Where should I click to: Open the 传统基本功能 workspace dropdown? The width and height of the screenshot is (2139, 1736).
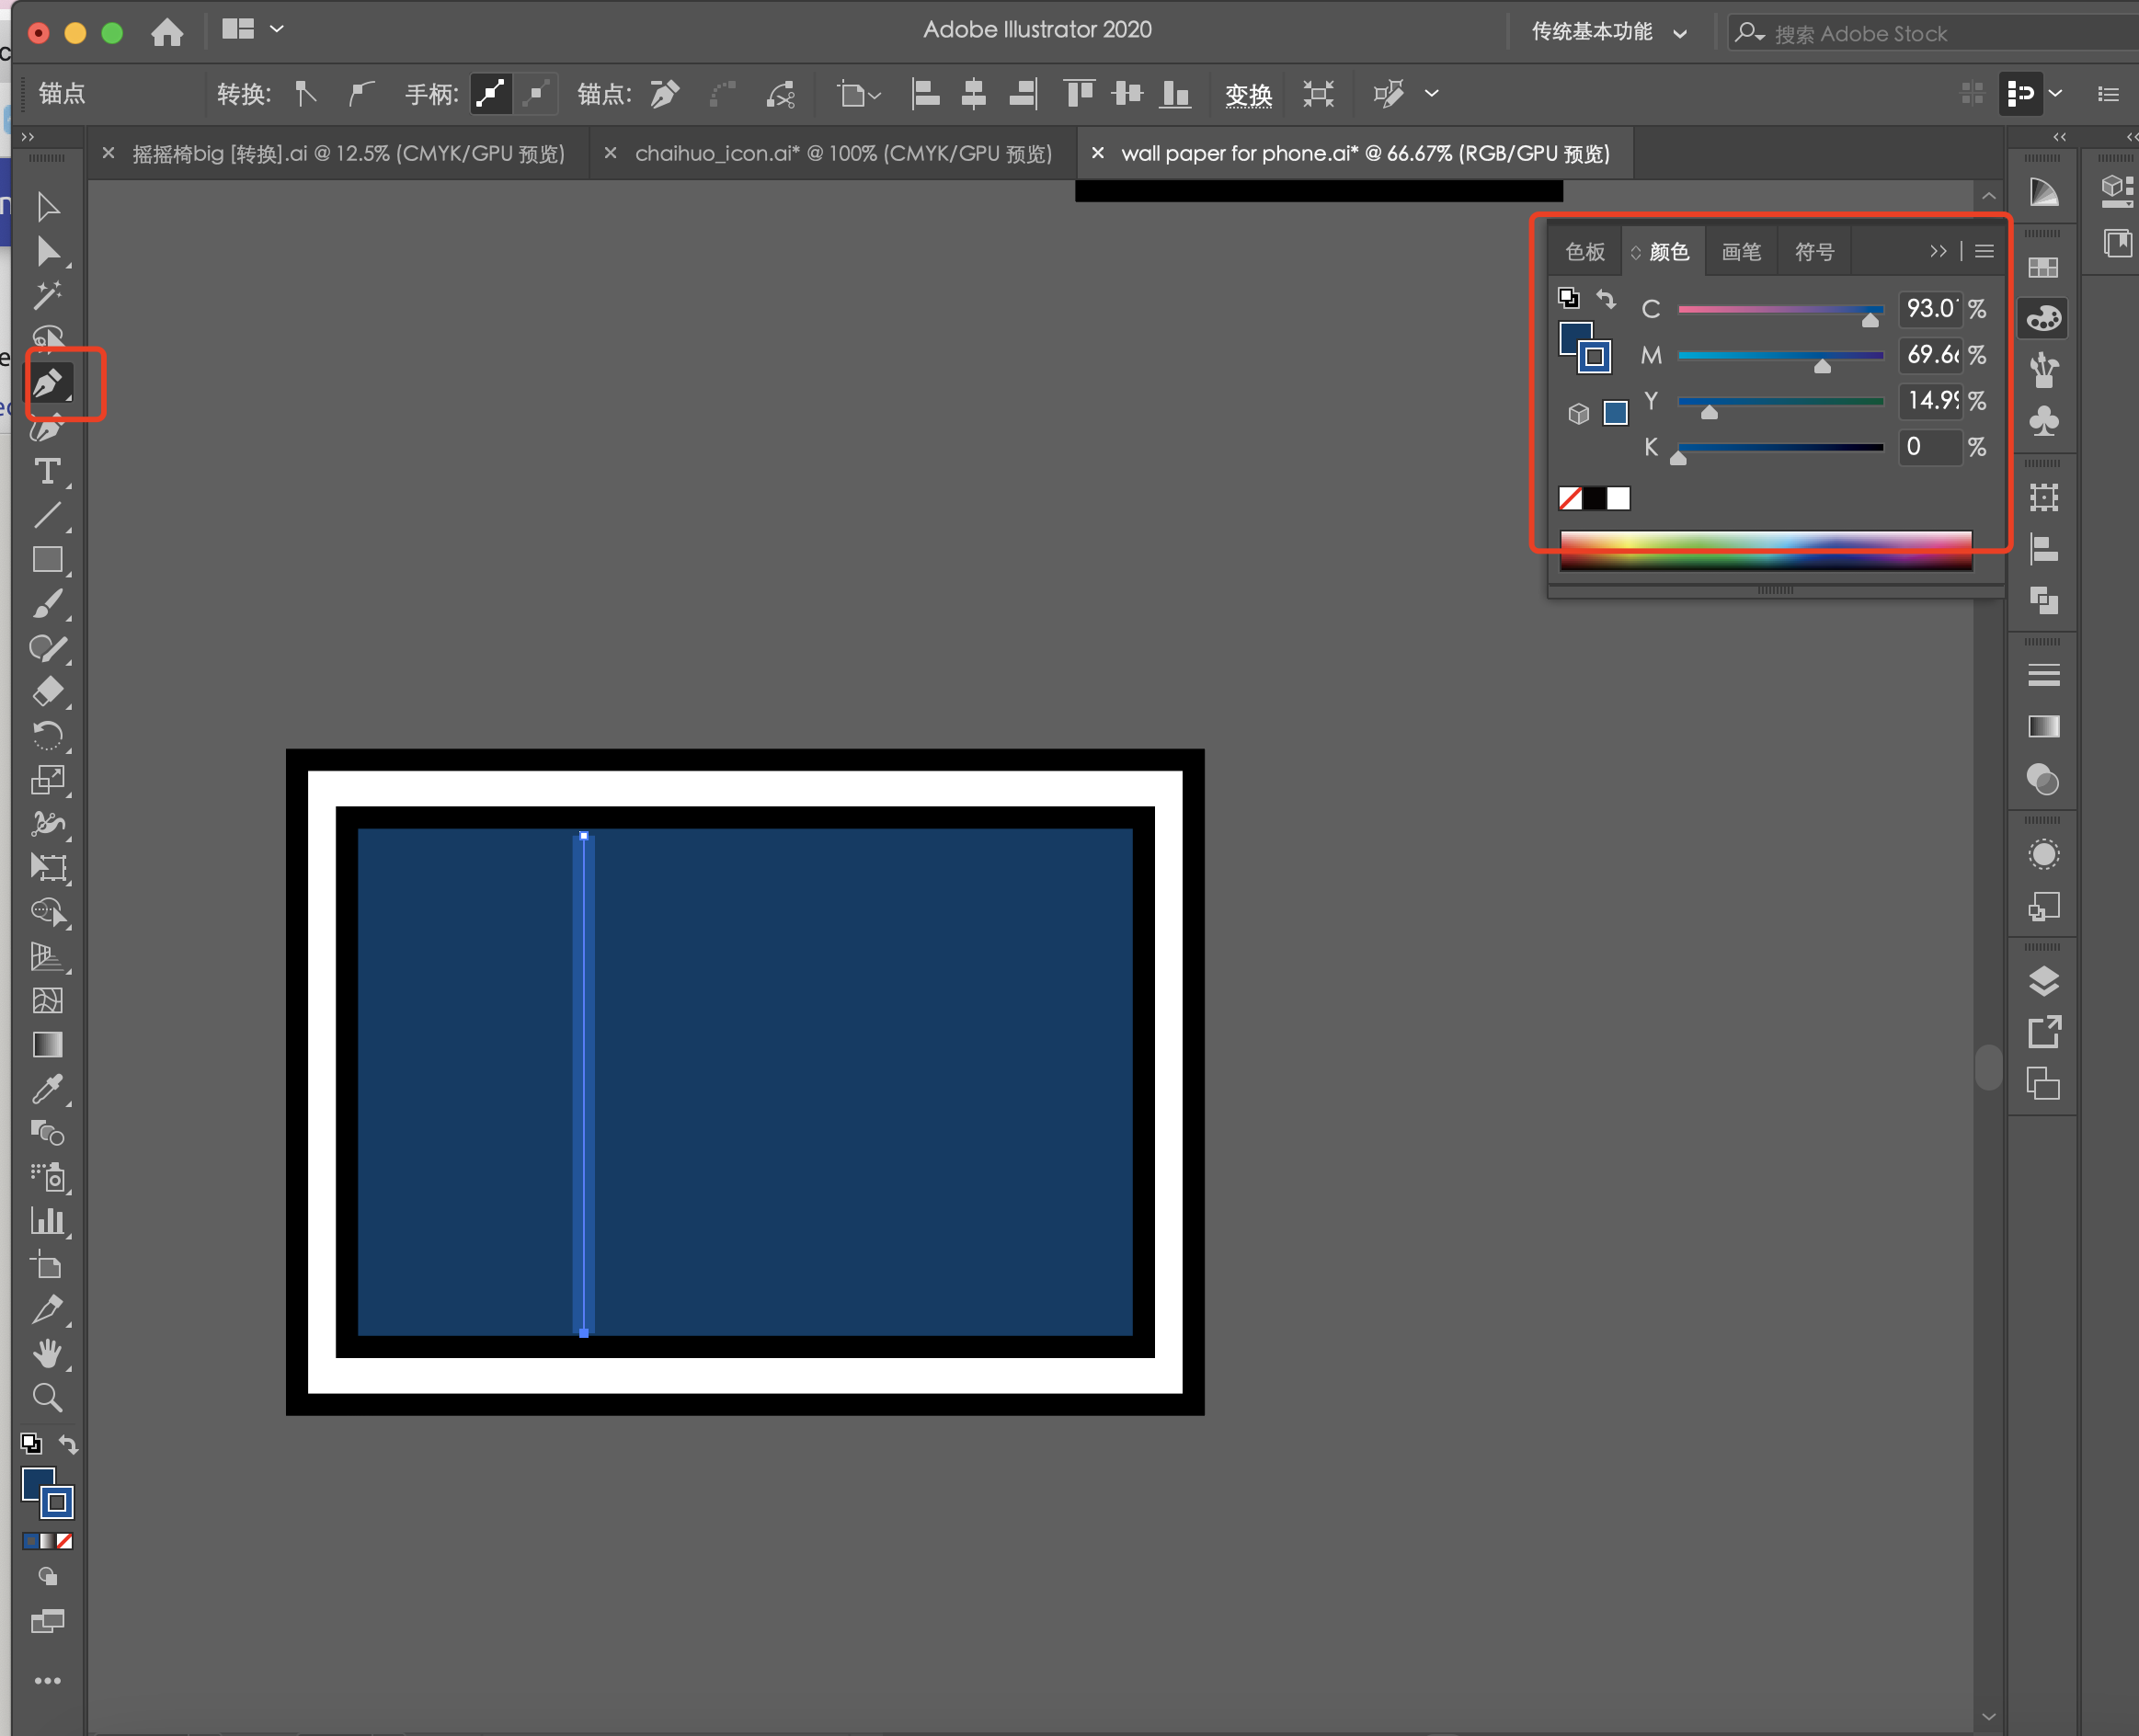[x=1608, y=32]
